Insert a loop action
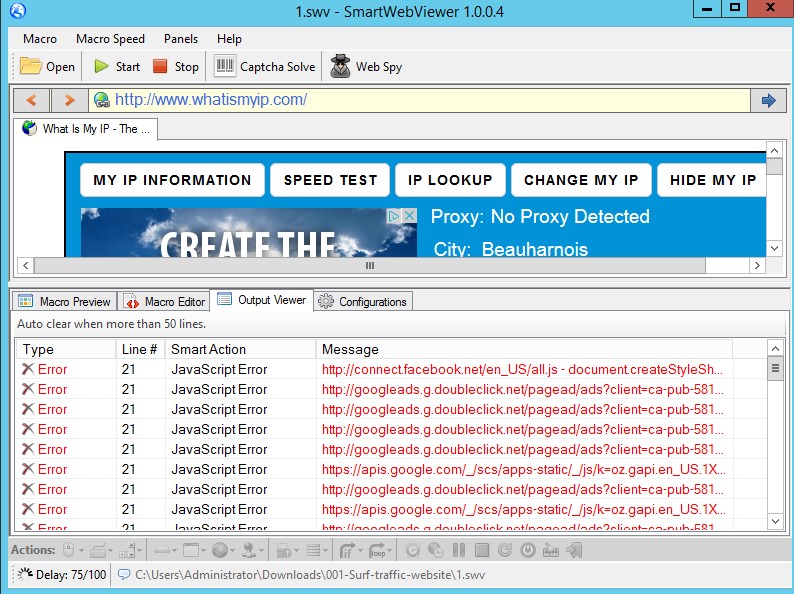 (x=377, y=550)
